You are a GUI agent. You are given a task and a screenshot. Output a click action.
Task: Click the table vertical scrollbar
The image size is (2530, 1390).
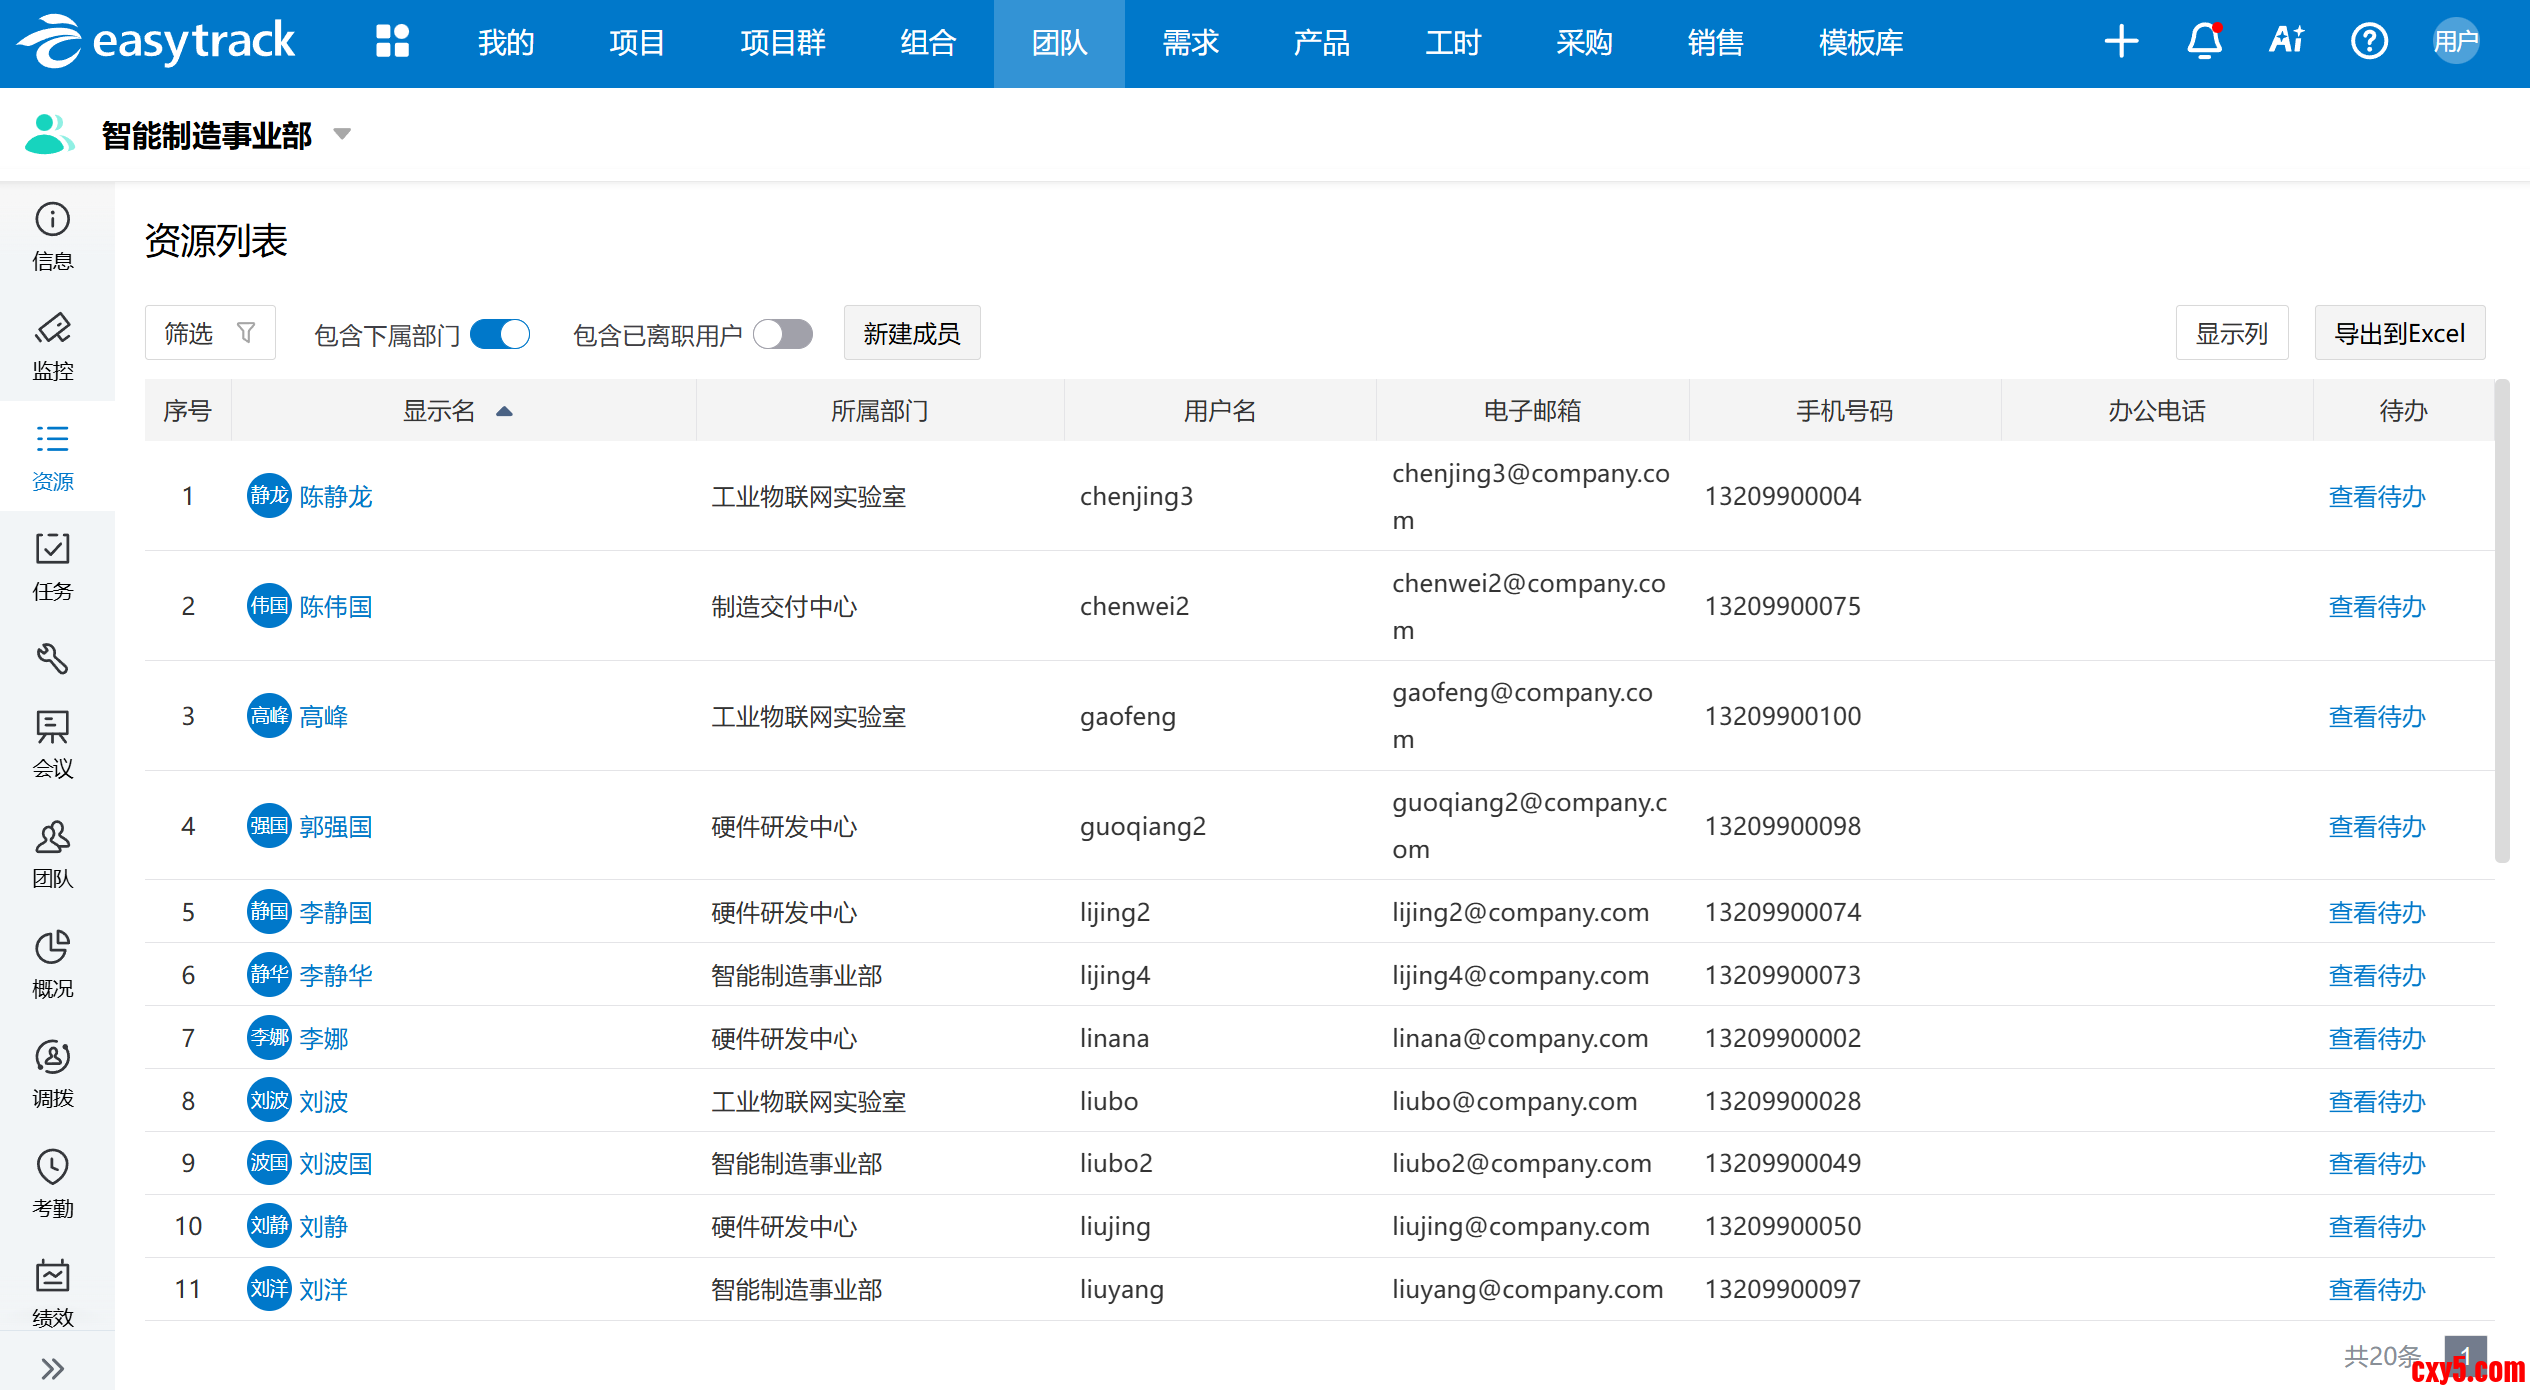2502,620
